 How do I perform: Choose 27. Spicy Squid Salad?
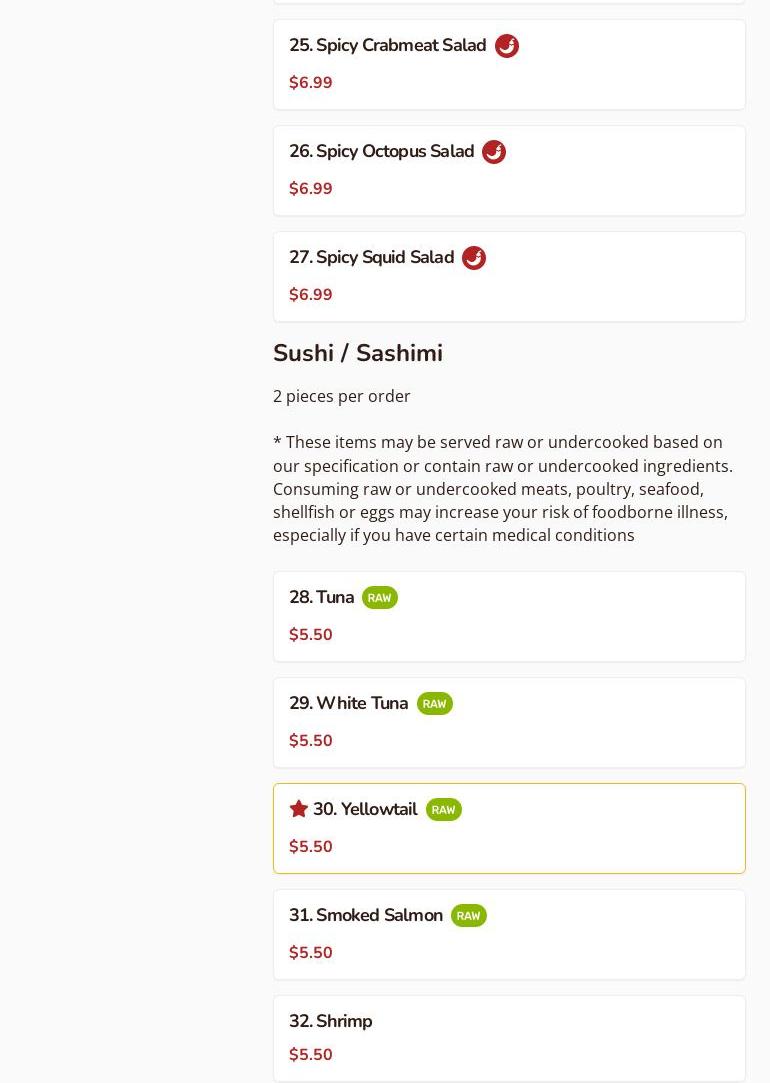371,258
